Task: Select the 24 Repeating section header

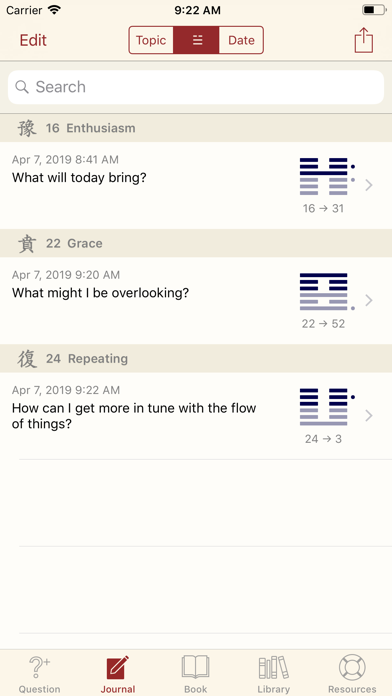Action: 196,359
